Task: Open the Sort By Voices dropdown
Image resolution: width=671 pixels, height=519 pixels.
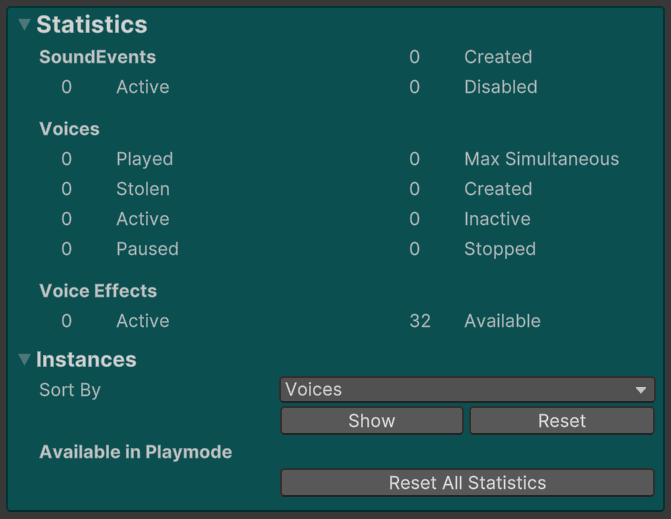Action: 467,390
